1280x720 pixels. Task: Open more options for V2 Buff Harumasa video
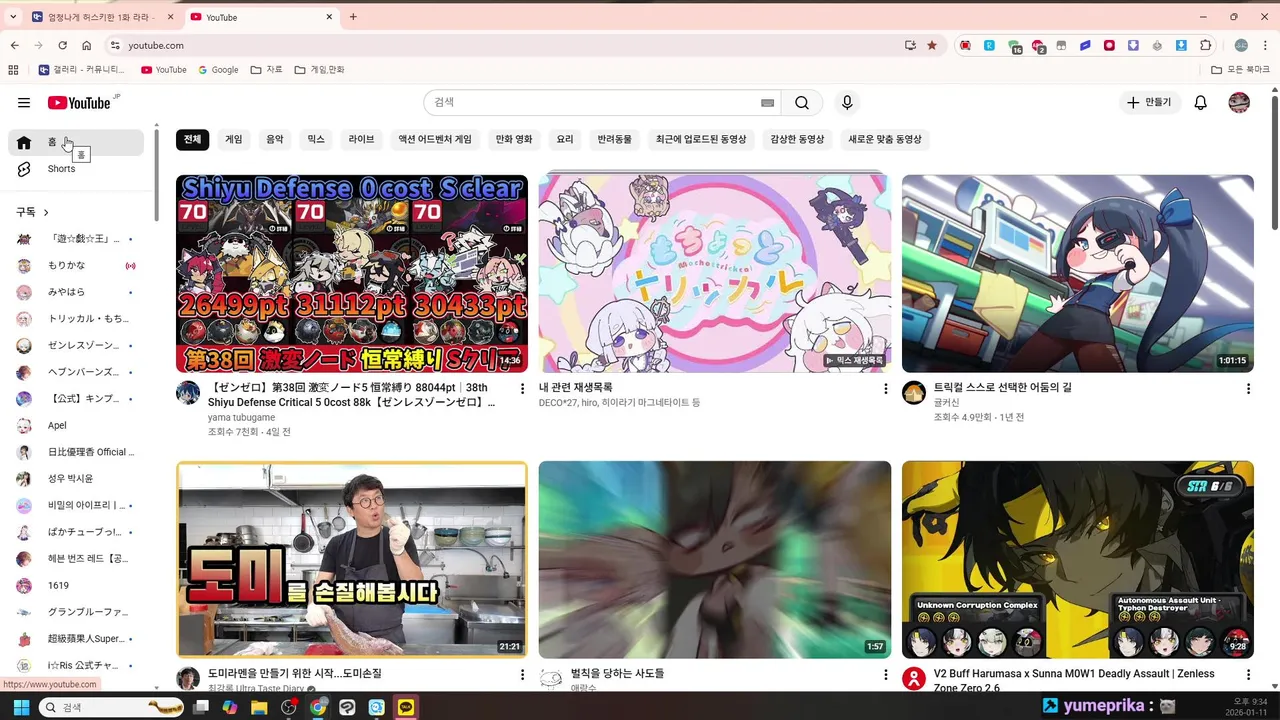(x=1248, y=675)
